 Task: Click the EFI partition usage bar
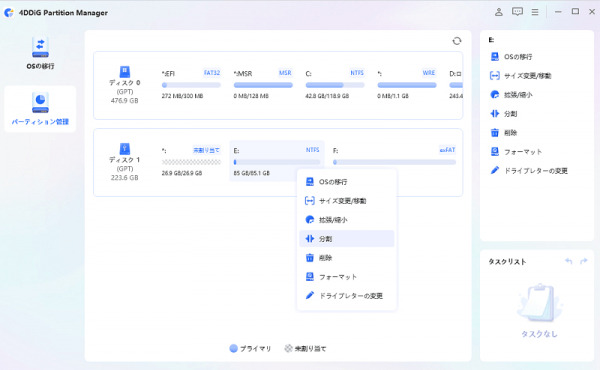[x=191, y=85]
